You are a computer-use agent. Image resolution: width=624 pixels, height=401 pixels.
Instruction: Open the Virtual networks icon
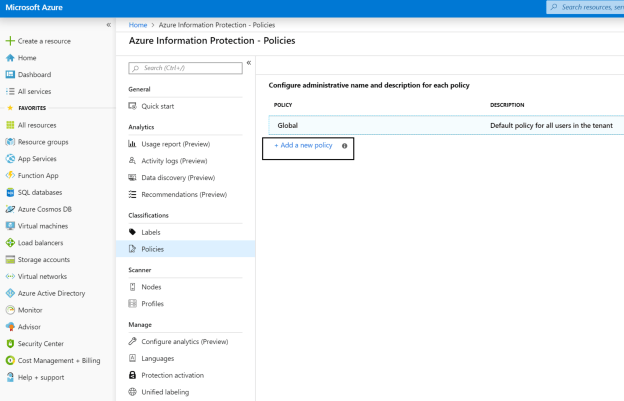click(10, 276)
